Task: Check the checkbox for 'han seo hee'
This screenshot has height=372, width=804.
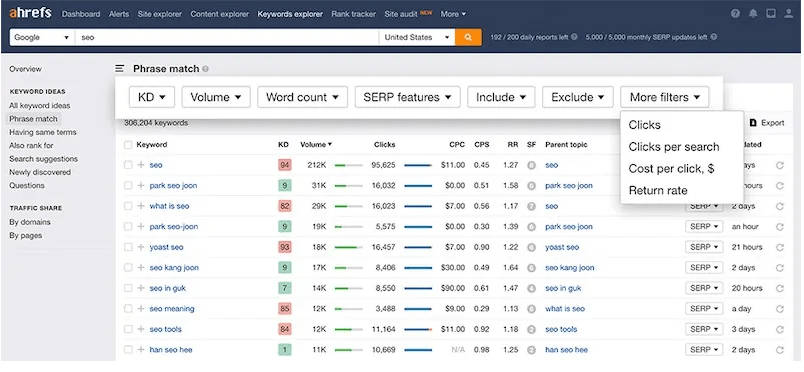Action: [128, 350]
